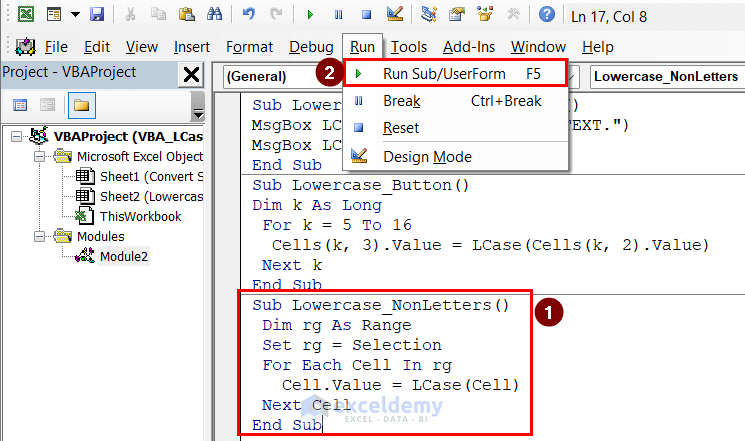Click the green Run Sub toolbar icon
Image resolution: width=745 pixels, height=441 pixels.
[310, 15]
